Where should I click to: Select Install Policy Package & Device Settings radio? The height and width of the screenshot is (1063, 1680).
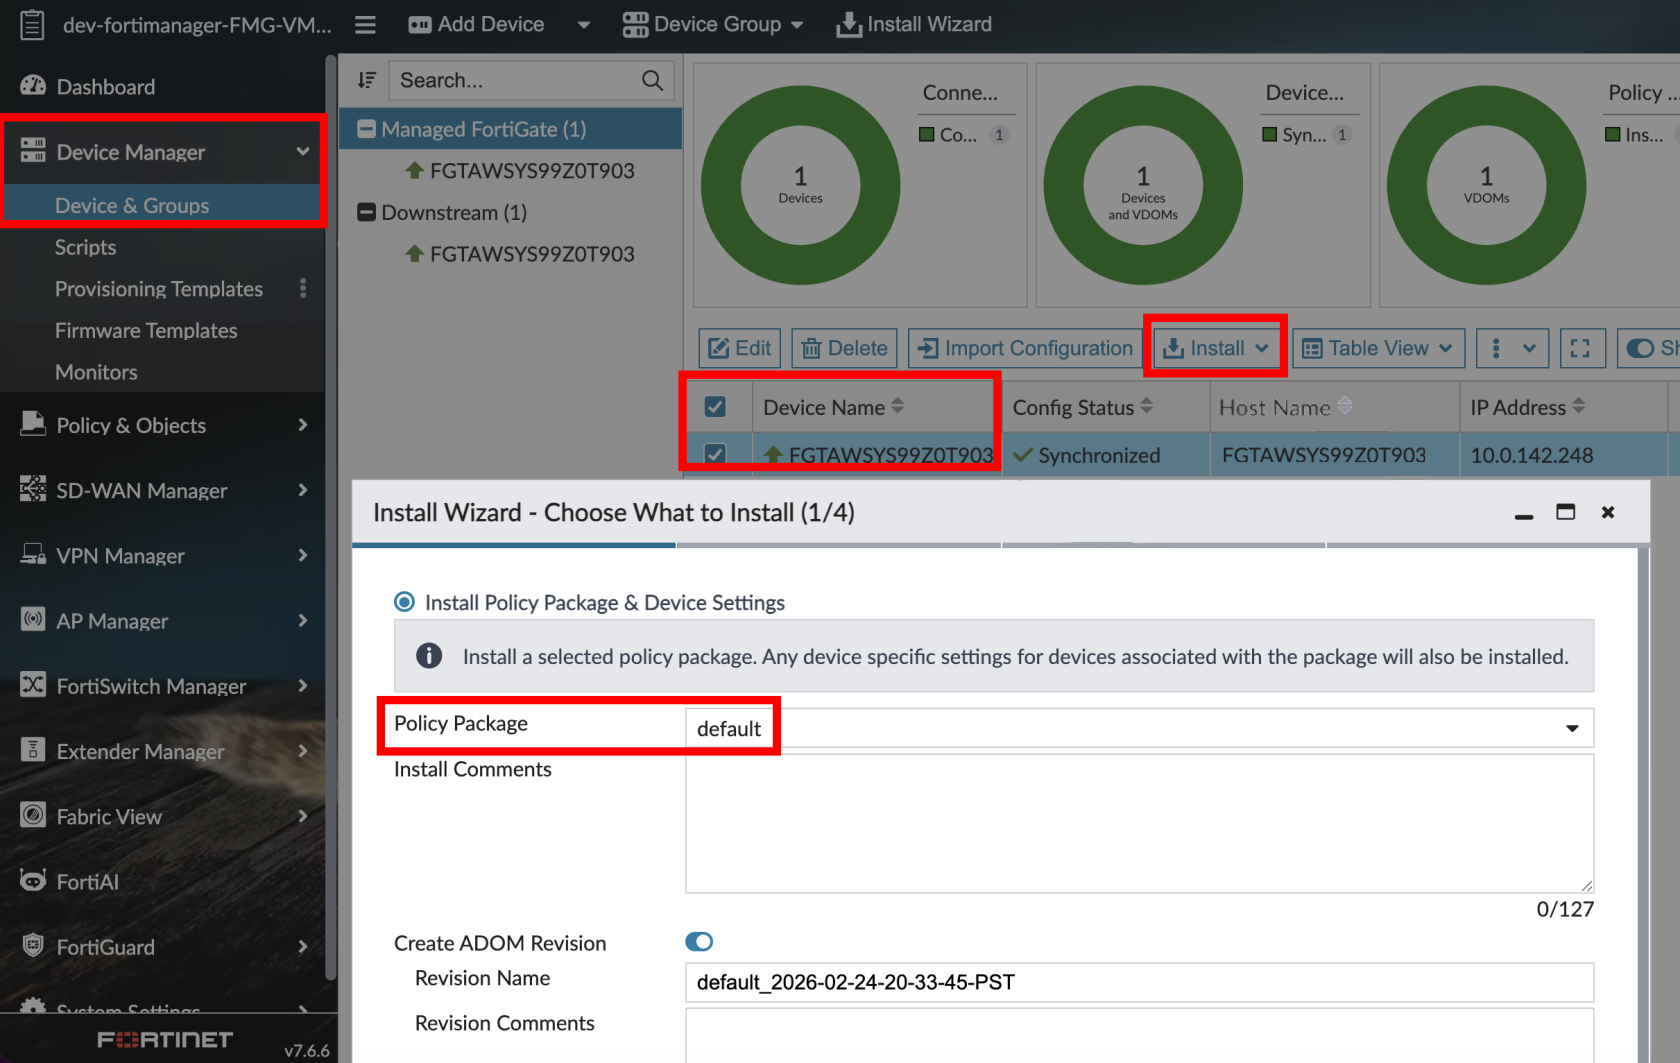click(x=405, y=602)
